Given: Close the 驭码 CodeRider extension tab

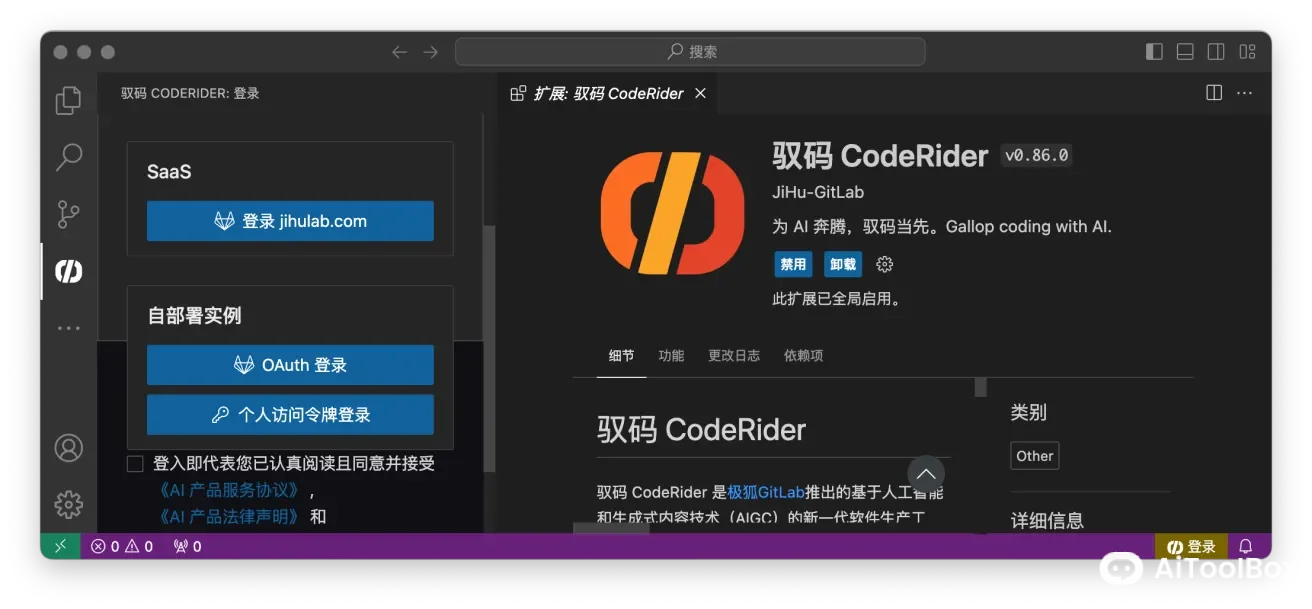Looking at the screenshot, I should pyautogui.click(x=700, y=93).
